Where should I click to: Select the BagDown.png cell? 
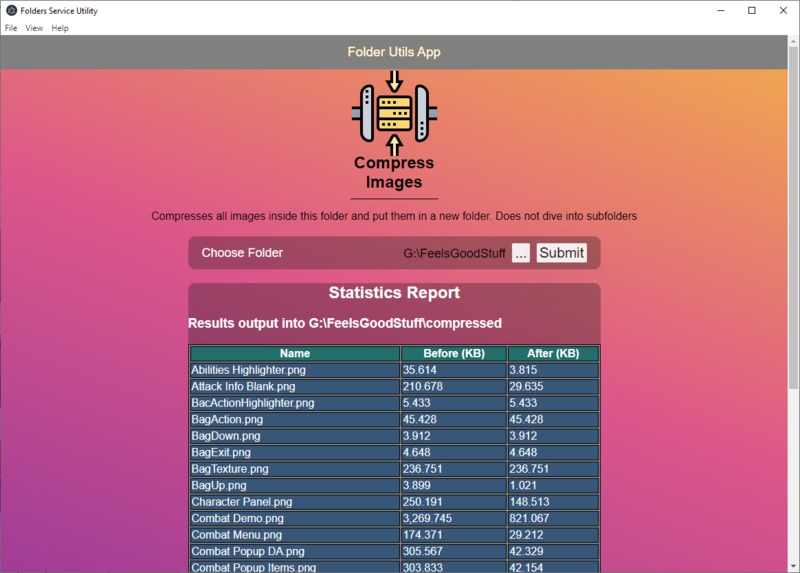(x=294, y=436)
